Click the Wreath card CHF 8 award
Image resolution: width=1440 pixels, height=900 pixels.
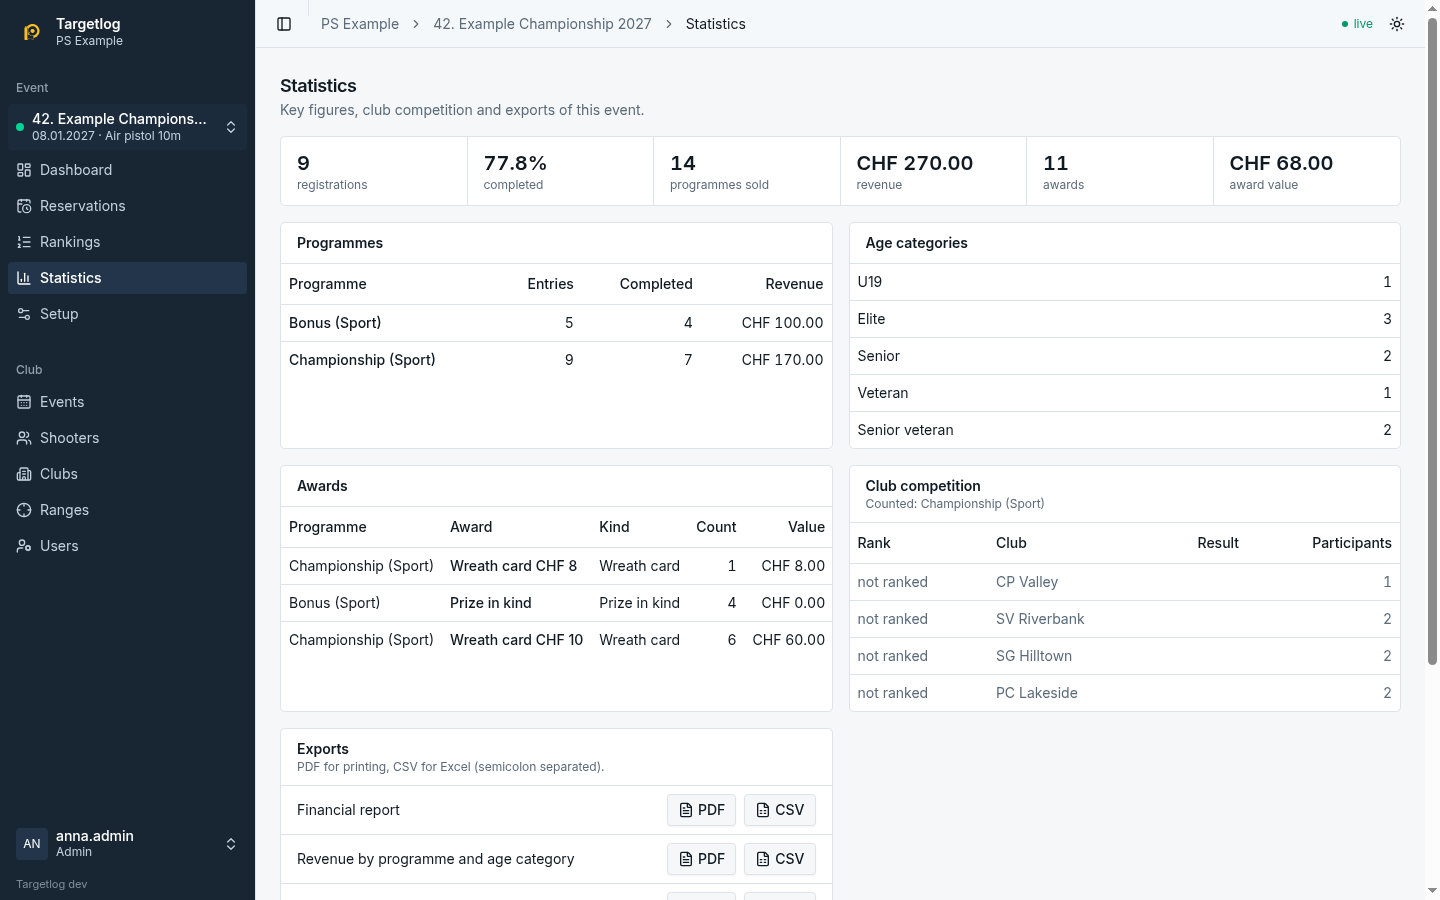[x=513, y=566]
